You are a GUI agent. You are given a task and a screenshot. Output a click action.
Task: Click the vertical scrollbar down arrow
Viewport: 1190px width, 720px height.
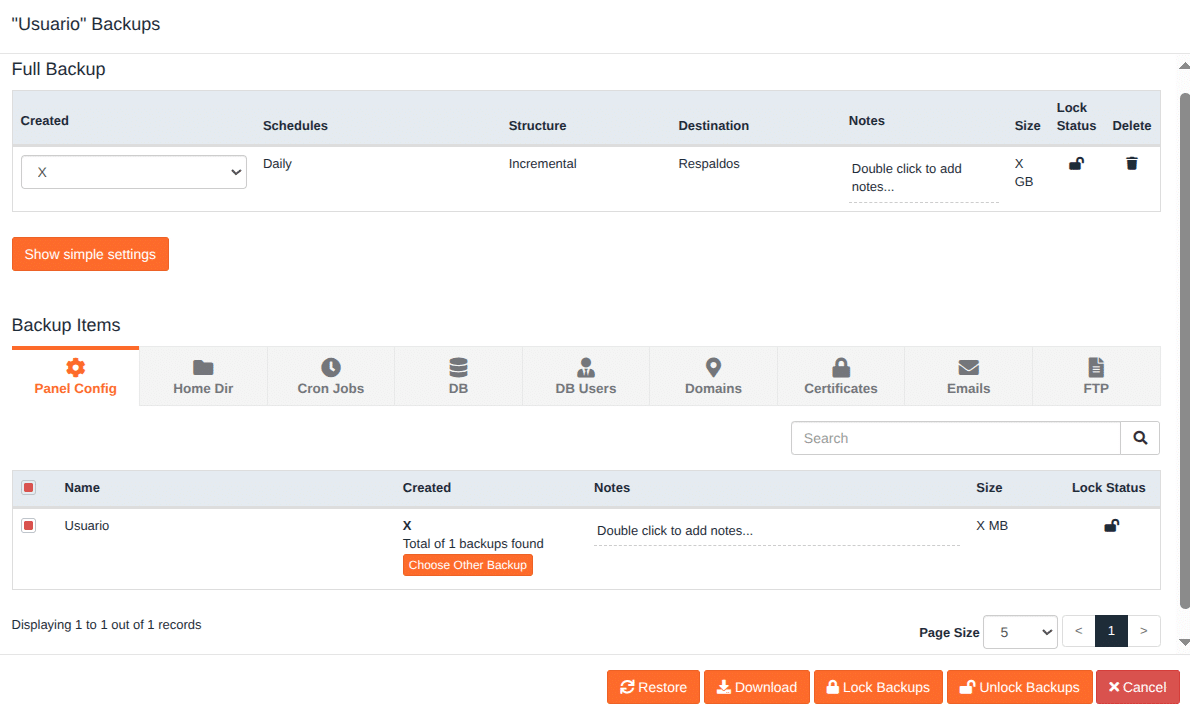pyautogui.click(x=1184, y=642)
